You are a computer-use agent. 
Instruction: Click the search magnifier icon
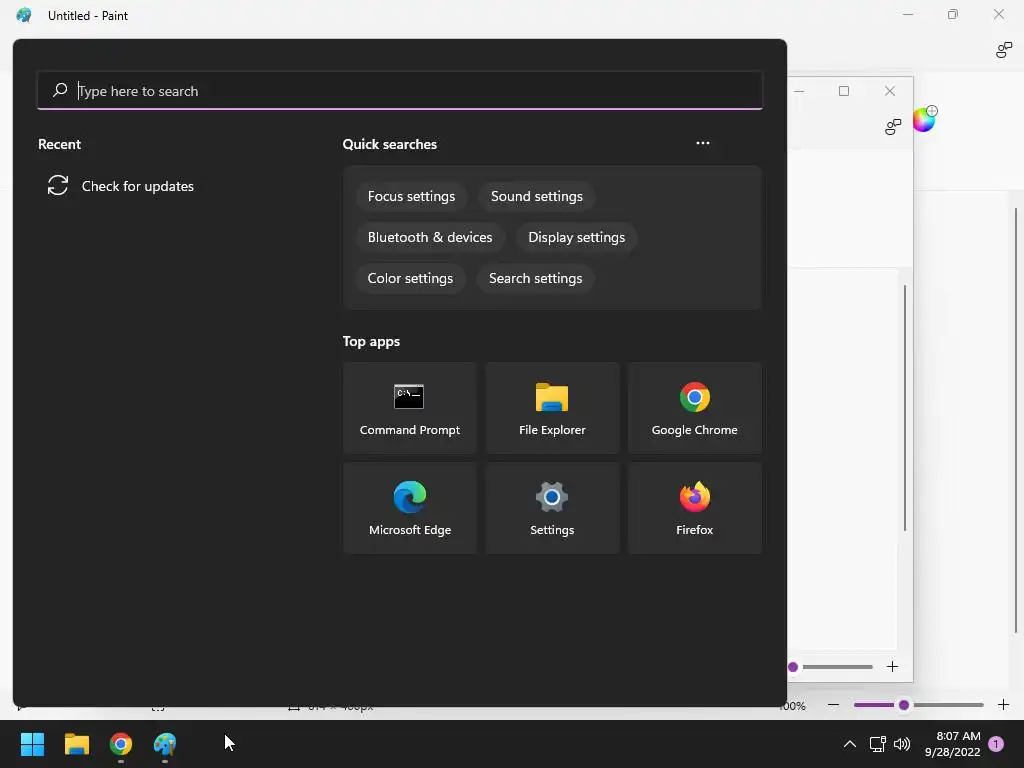(60, 90)
